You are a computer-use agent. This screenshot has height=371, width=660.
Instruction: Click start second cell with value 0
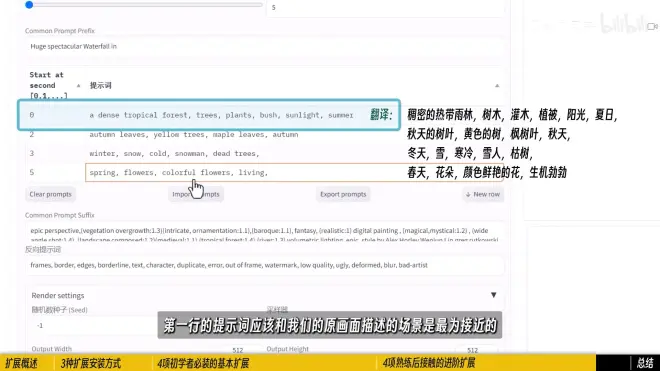coord(55,115)
